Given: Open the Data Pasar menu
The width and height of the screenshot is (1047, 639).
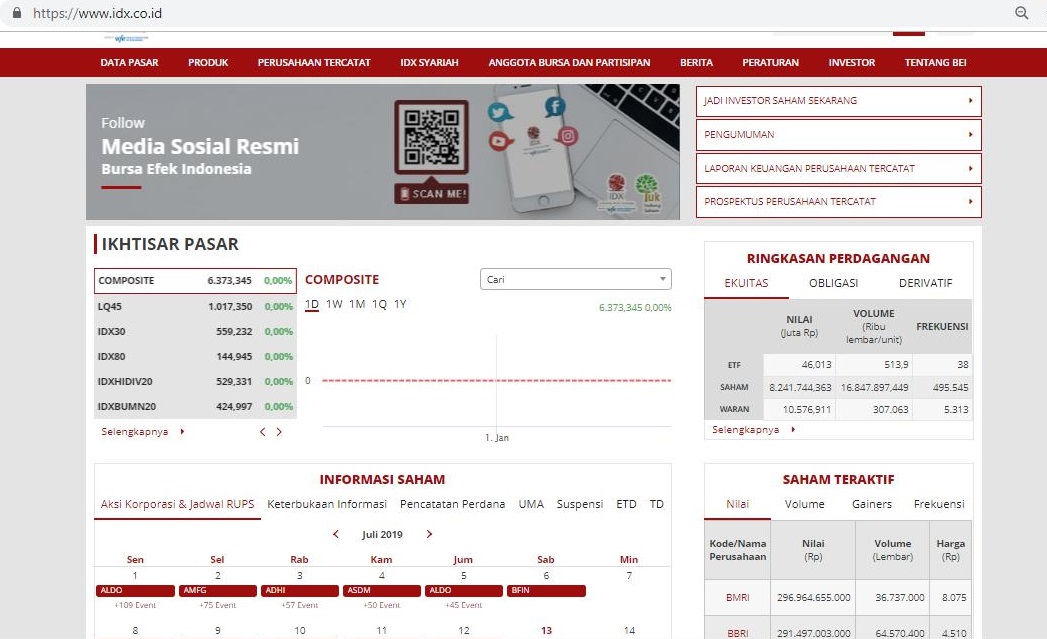Looking at the screenshot, I should (130, 63).
